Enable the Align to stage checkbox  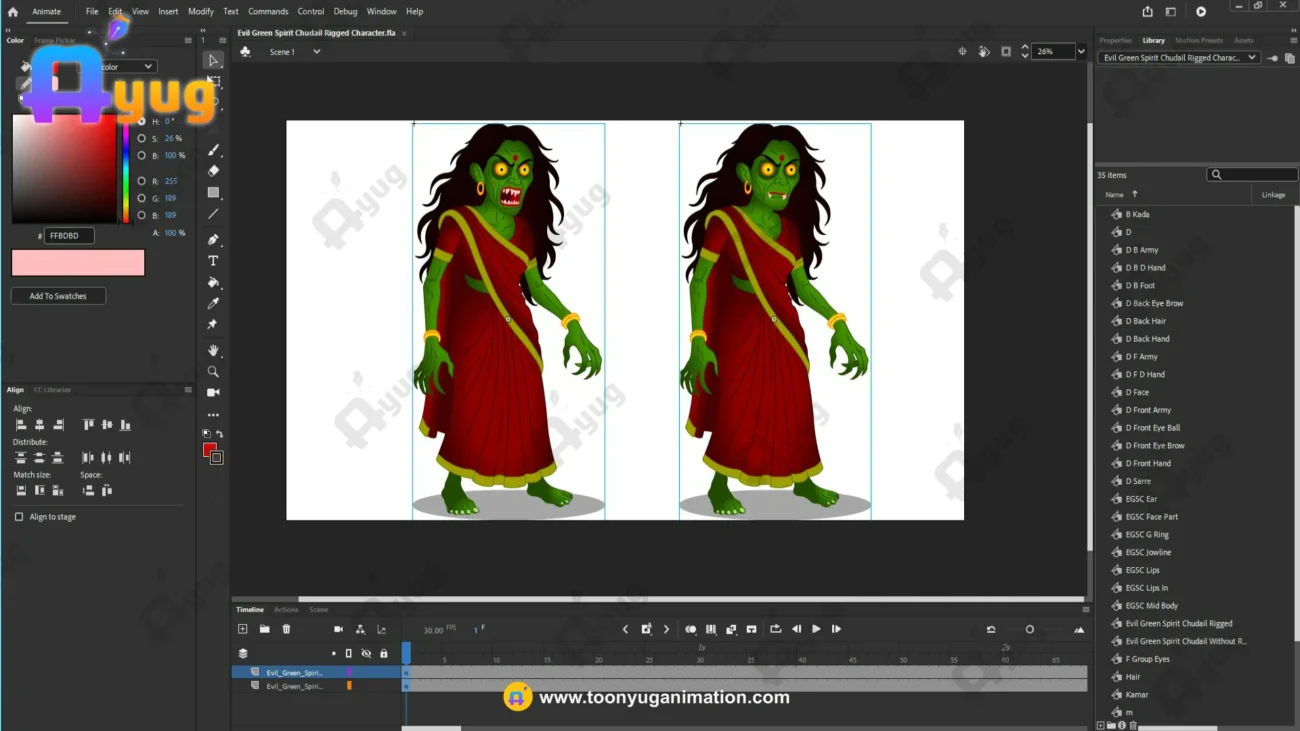[x=19, y=517]
